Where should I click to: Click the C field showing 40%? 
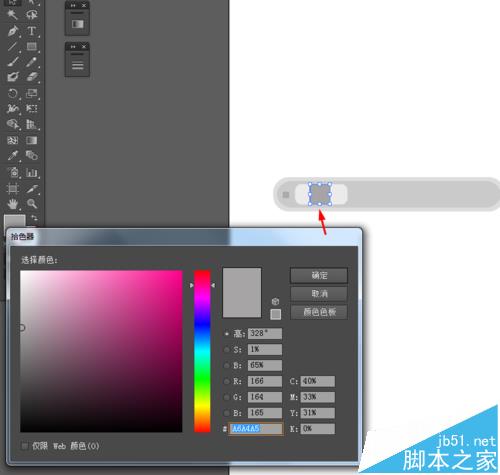coord(318,381)
